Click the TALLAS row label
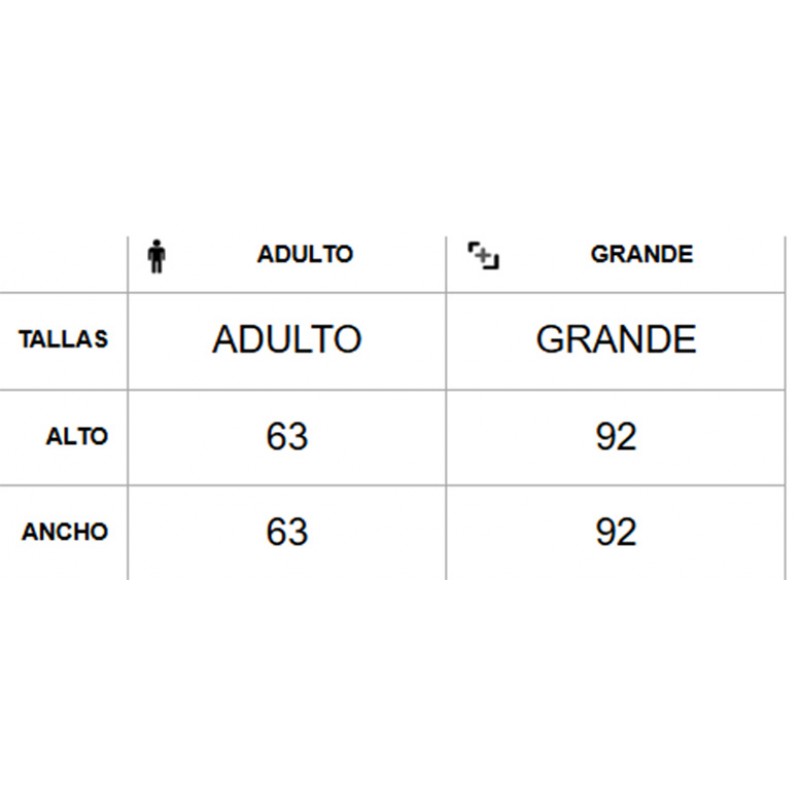 (64, 339)
